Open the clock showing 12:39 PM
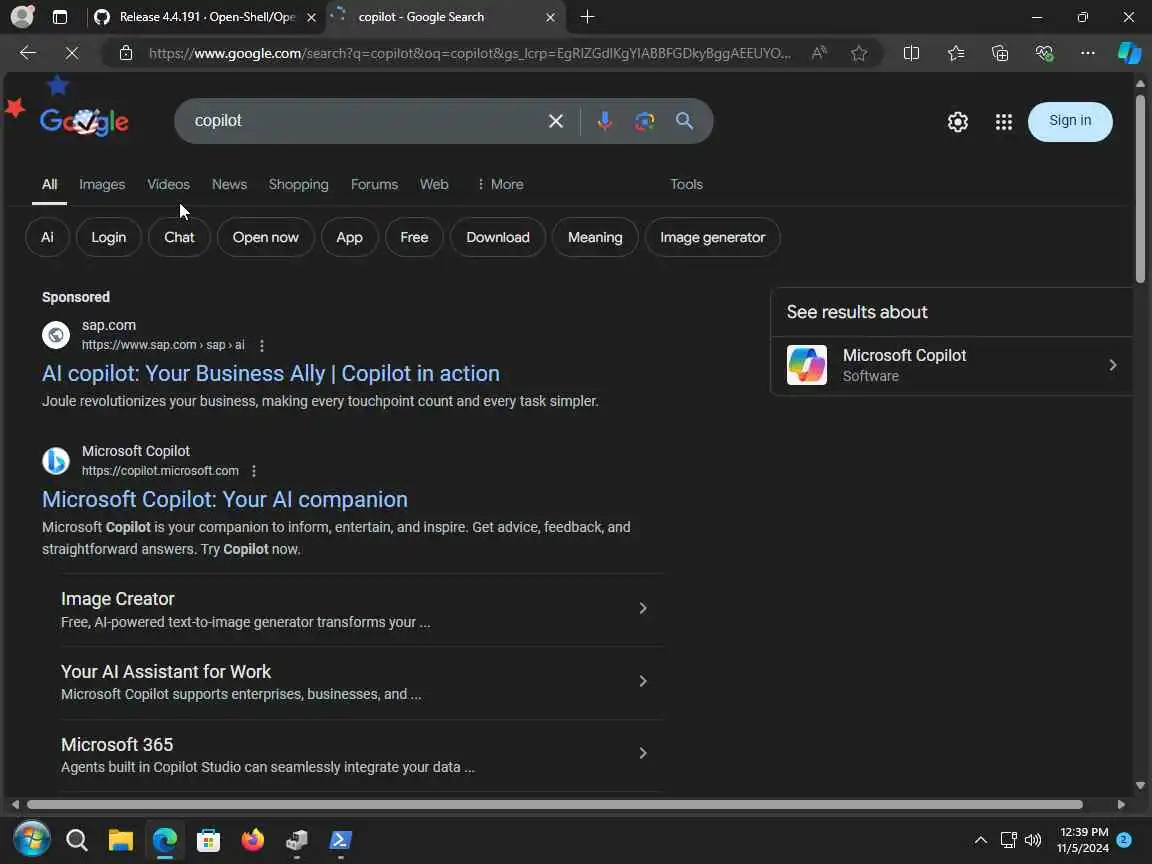The width and height of the screenshot is (1152, 864). point(1084,840)
